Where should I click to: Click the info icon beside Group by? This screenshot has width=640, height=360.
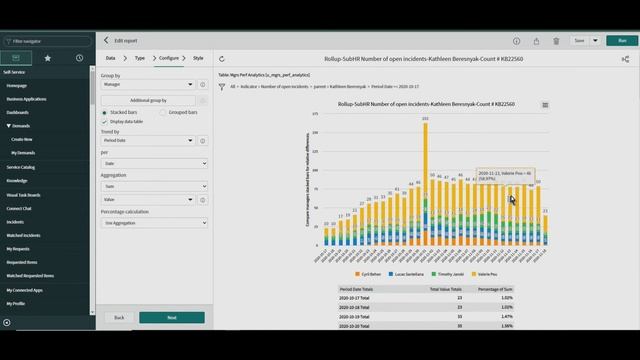[202, 84]
